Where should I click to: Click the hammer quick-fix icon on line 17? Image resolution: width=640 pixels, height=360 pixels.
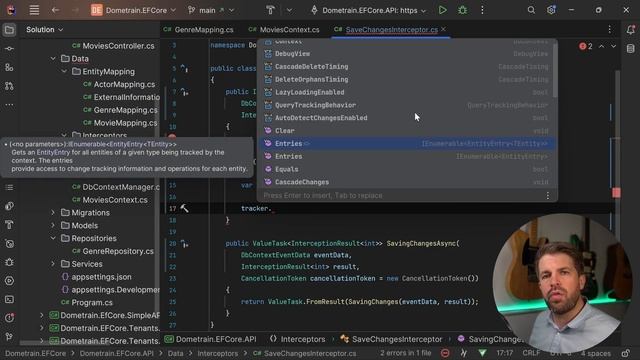tap(184, 209)
